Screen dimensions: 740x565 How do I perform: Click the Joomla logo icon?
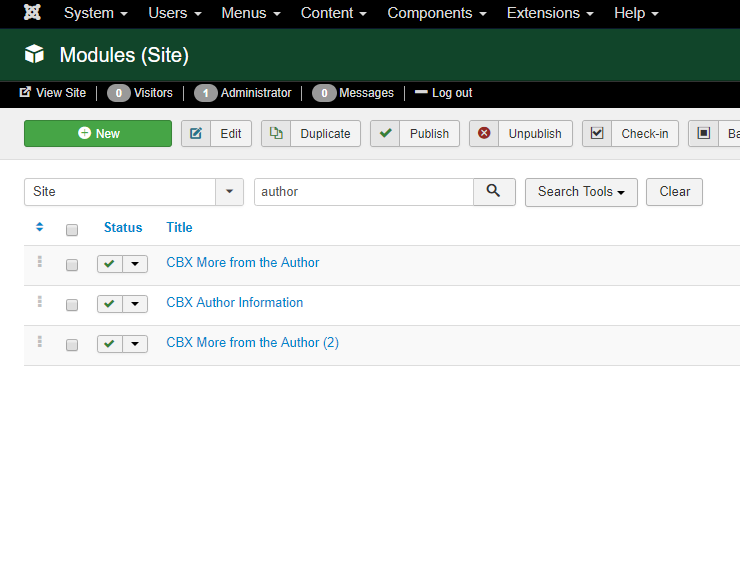click(32, 12)
